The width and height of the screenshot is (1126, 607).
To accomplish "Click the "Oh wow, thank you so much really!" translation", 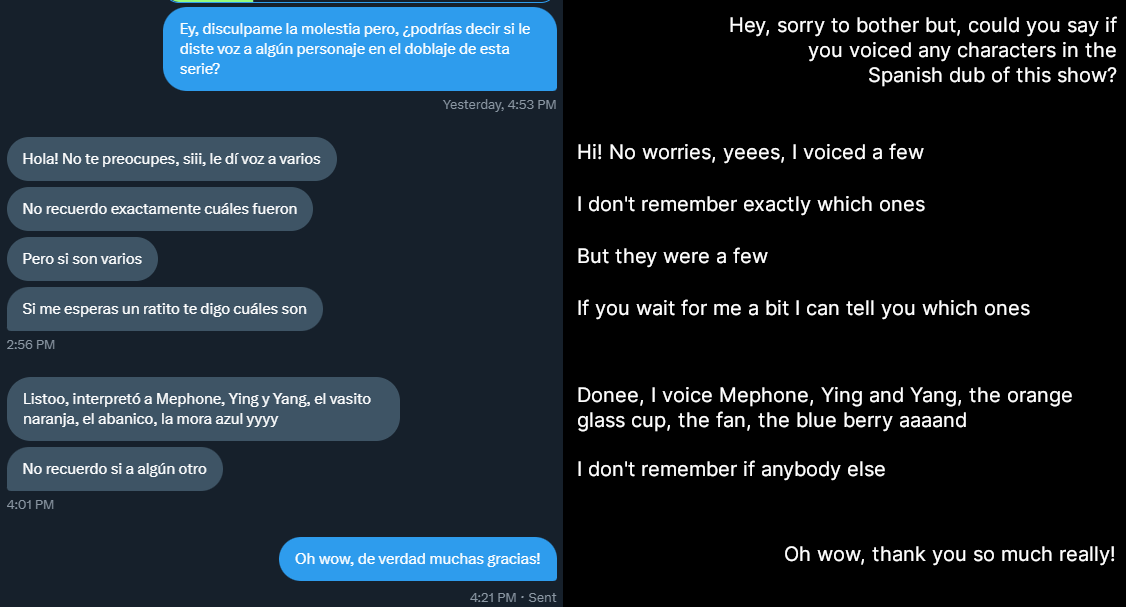I will coord(949,554).
